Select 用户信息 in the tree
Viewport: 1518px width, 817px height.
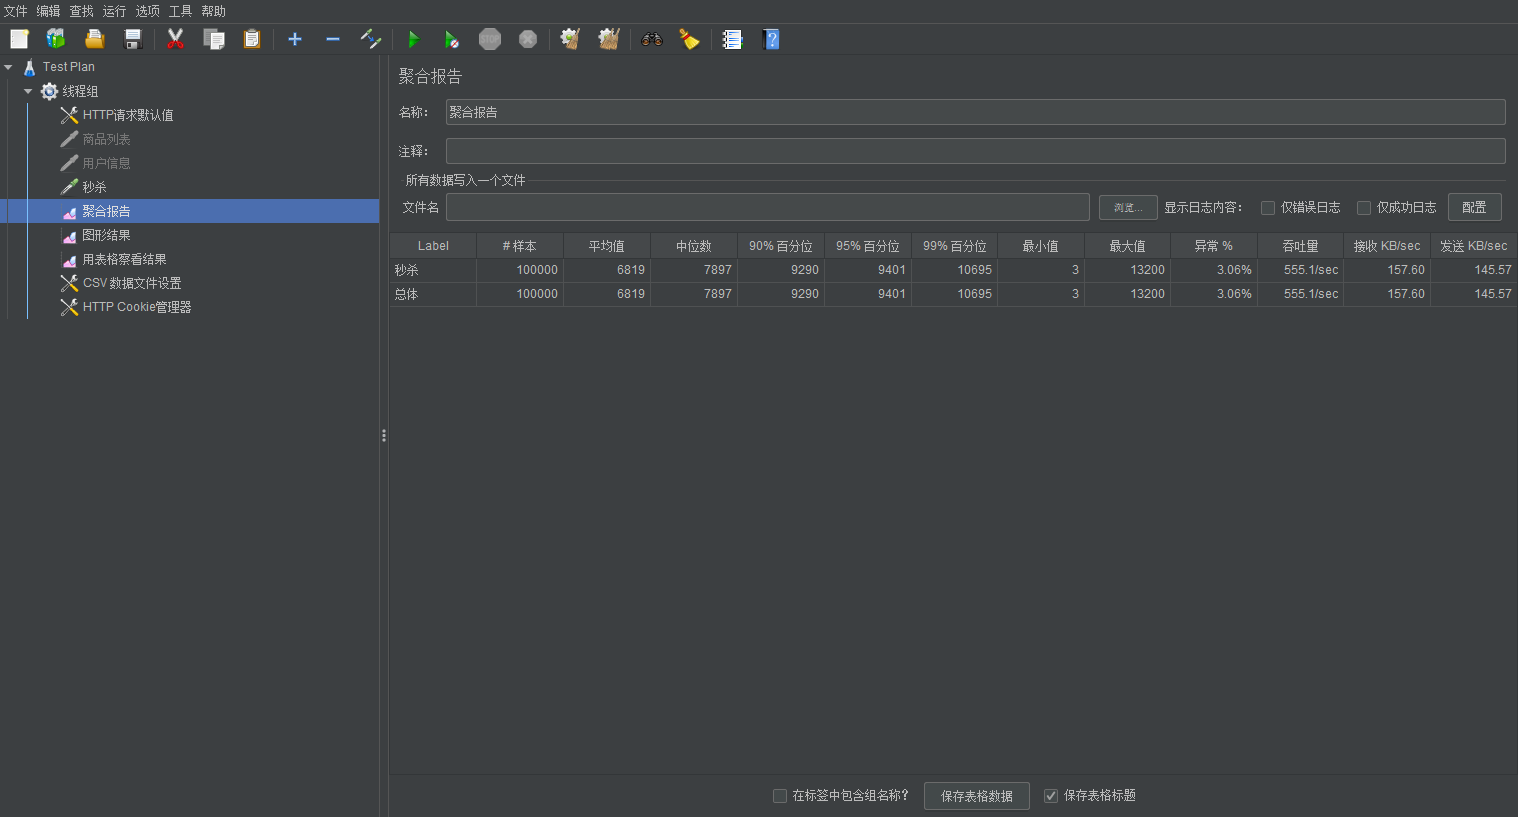[x=106, y=163]
